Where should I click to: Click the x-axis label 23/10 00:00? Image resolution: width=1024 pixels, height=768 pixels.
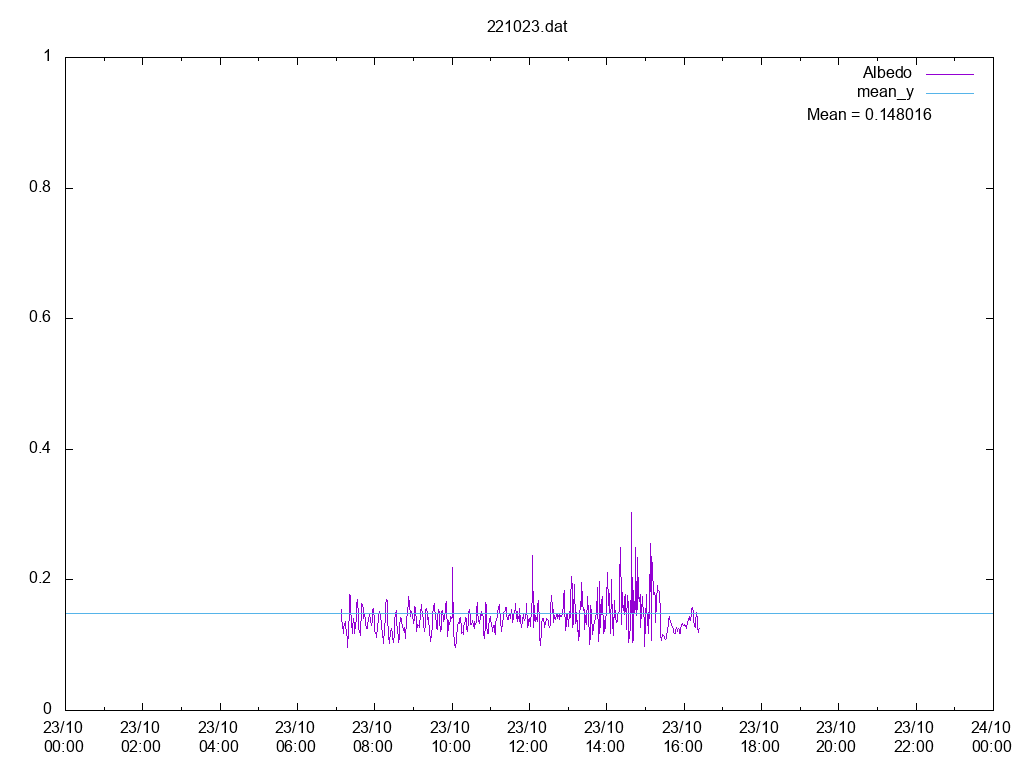click(63, 737)
